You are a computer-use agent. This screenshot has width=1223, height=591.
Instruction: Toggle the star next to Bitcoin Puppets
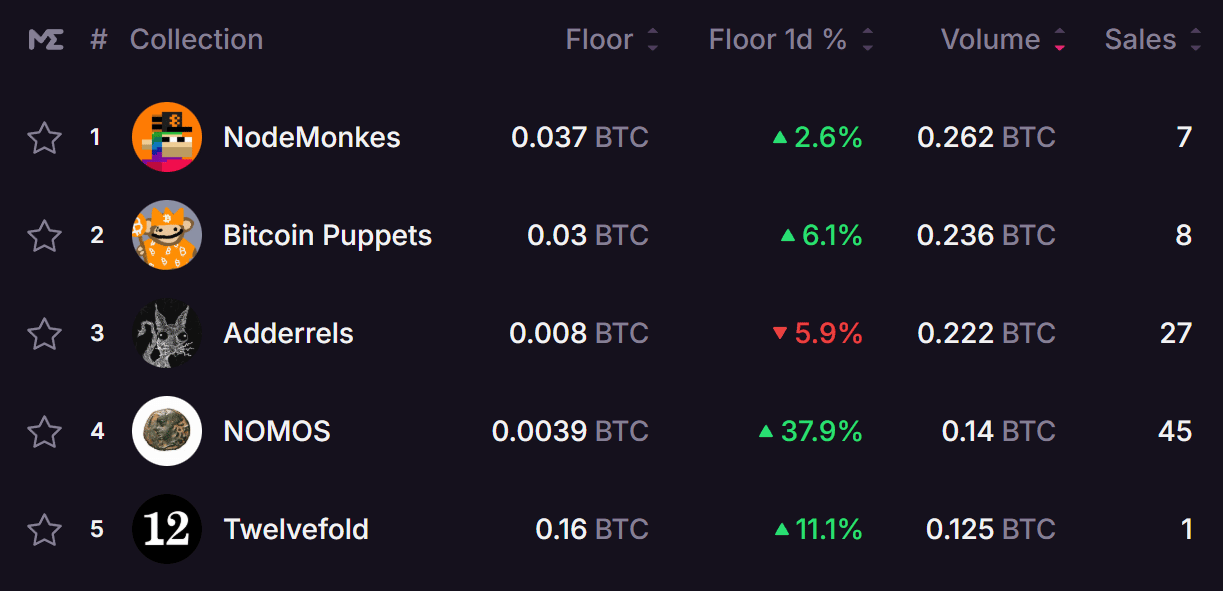(x=44, y=235)
